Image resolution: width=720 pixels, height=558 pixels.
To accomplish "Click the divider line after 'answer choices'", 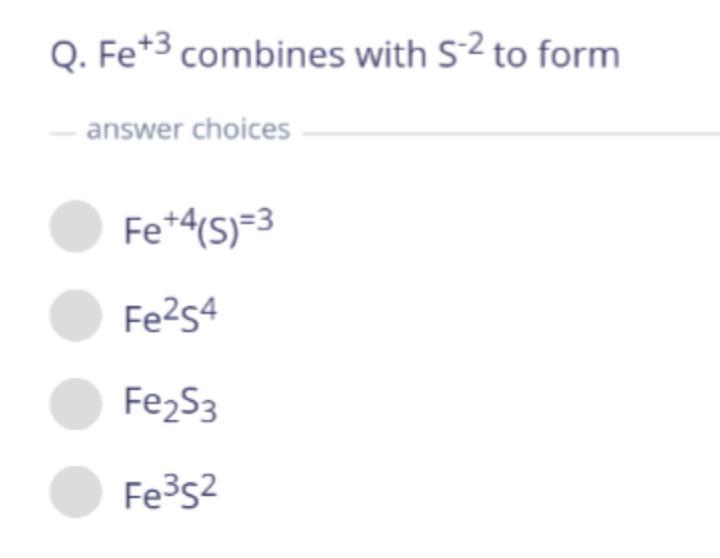I will 511,134.
